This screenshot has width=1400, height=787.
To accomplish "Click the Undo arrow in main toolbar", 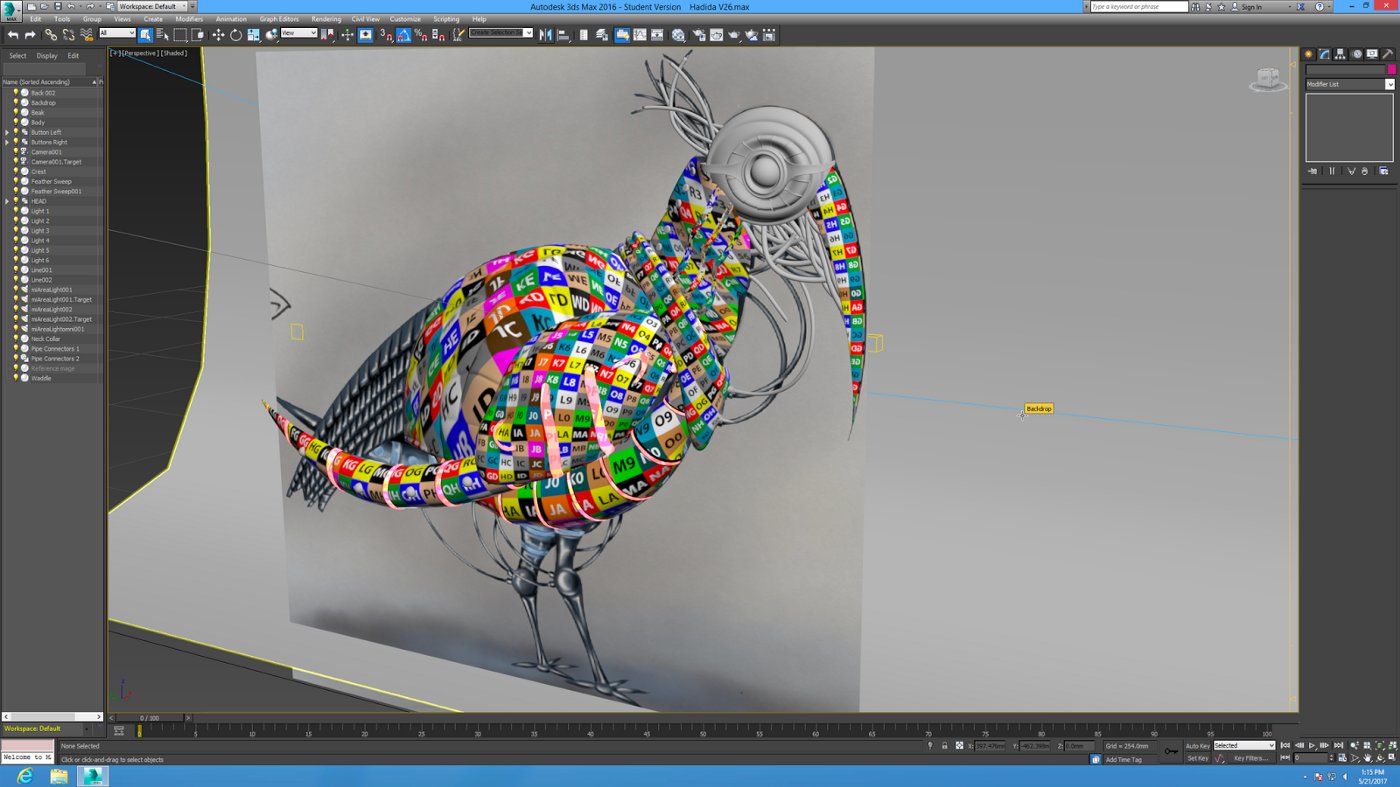I will coord(13,35).
